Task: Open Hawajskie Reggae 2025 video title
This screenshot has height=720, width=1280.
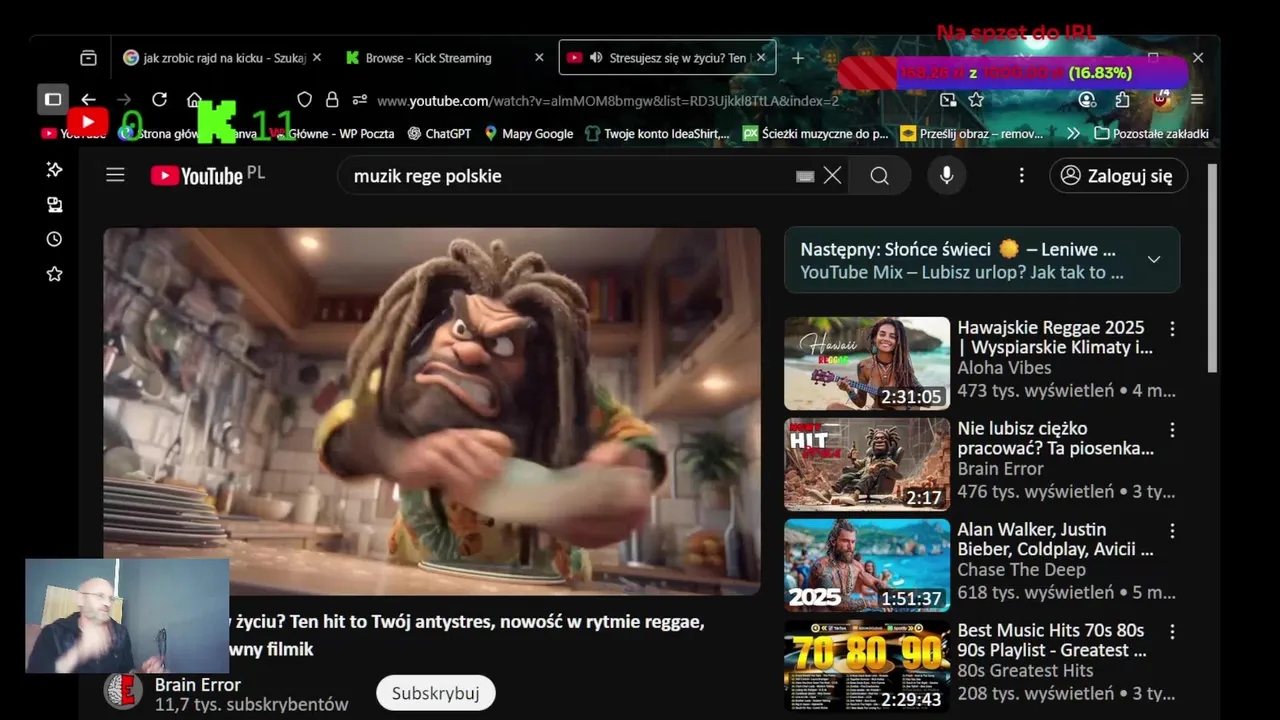Action: (x=1055, y=337)
